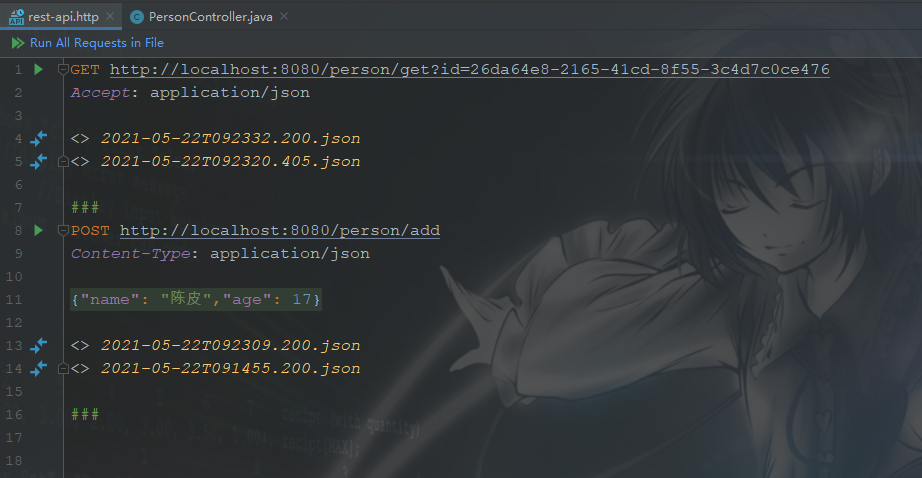Open the localhost person/get URL link
Screen dimensions: 922x478
469,69
